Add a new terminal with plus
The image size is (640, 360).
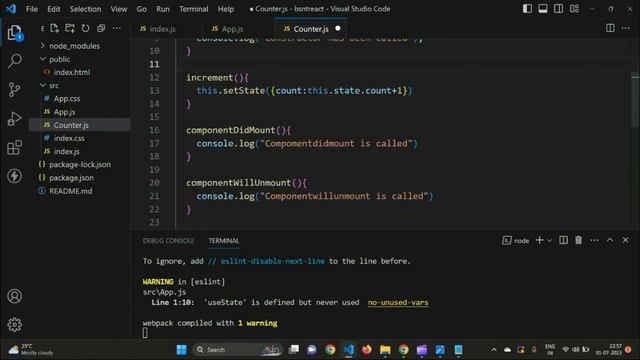[539, 240]
